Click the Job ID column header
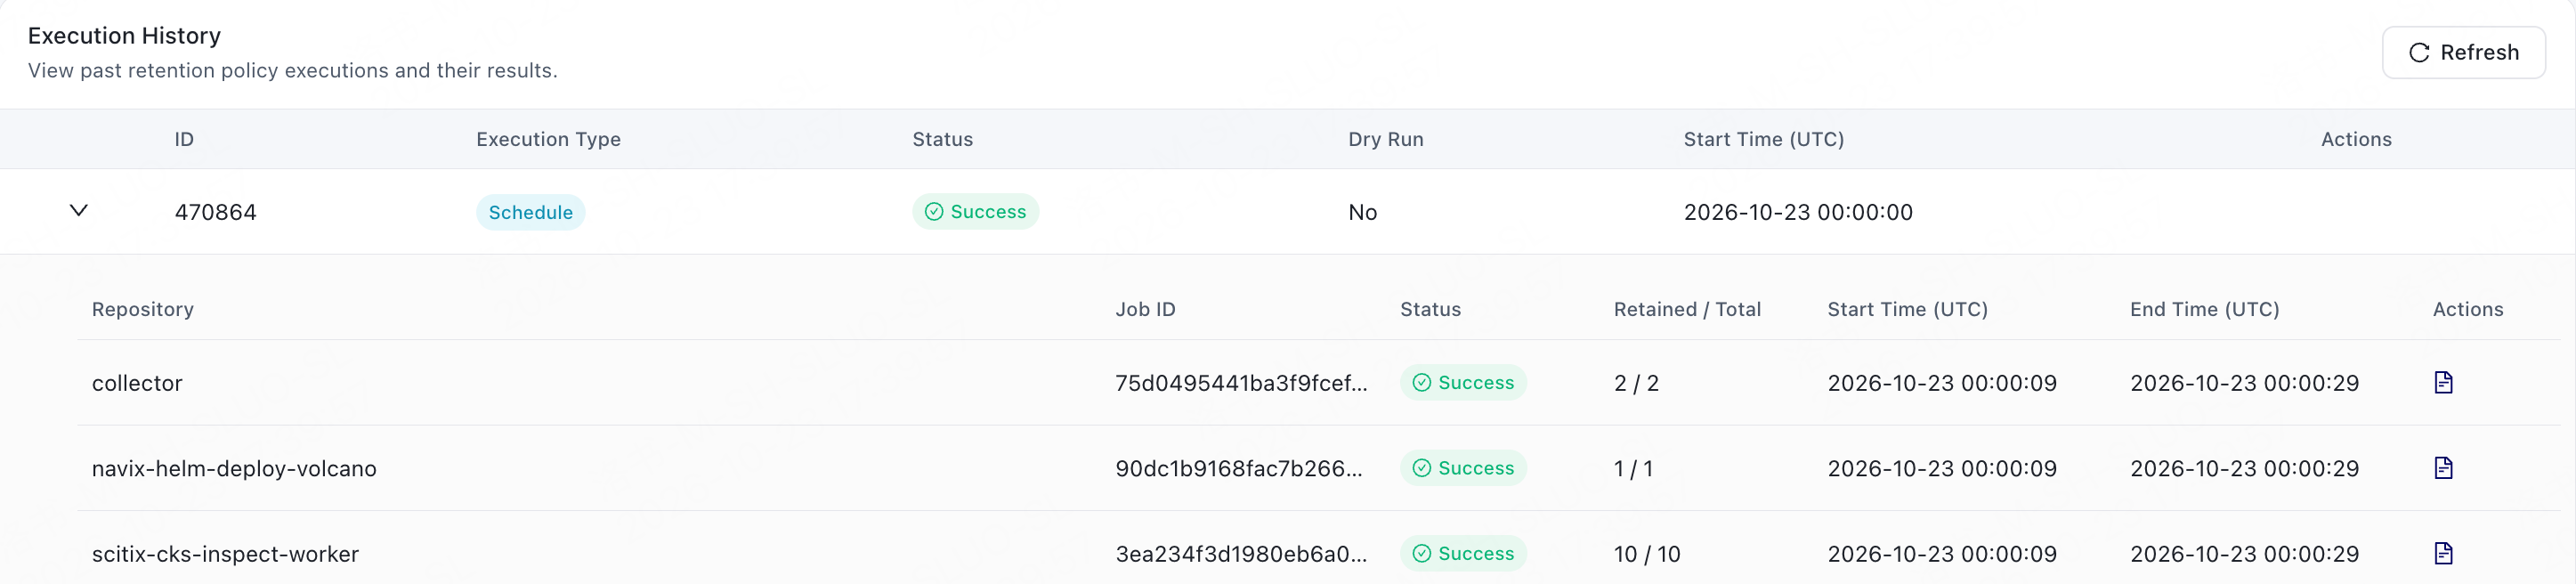2576x584 pixels. pyautogui.click(x=1145, y=309)
